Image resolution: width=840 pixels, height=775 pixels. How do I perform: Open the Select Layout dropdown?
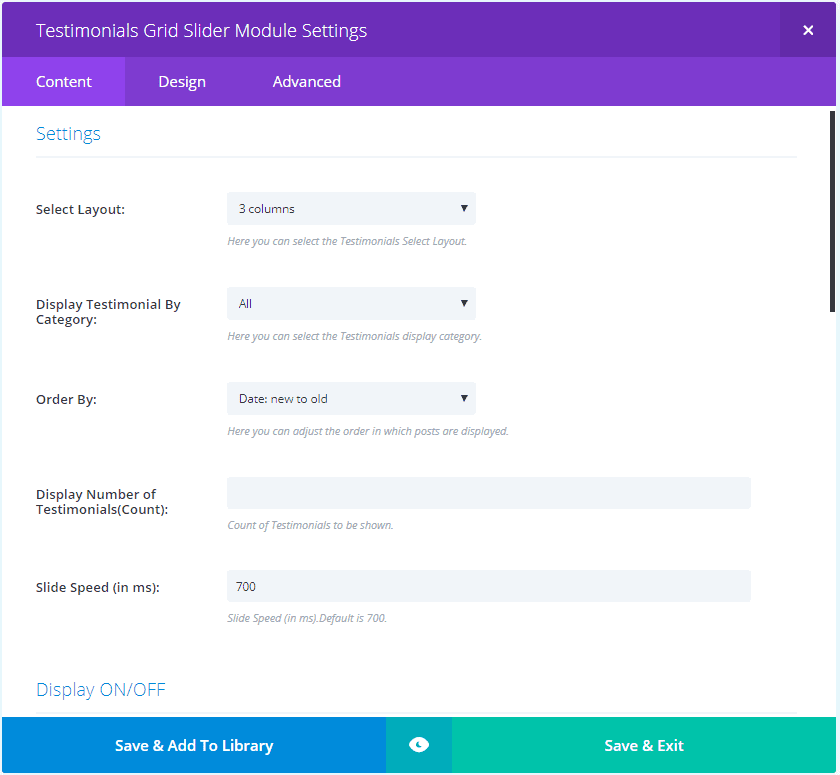click(351, 209)
